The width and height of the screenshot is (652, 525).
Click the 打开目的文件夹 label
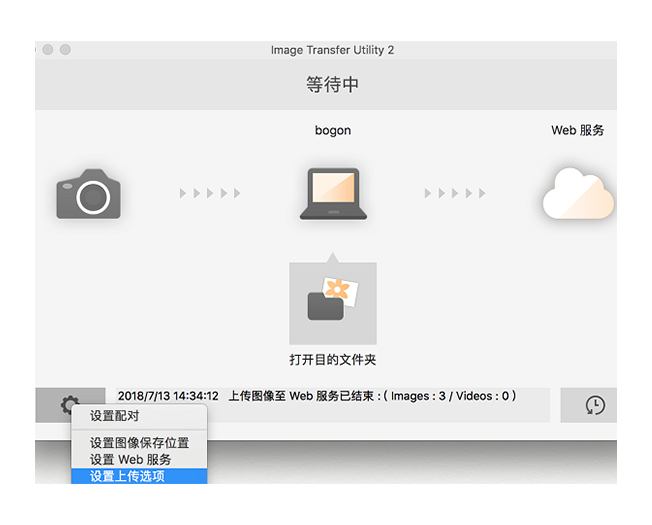coord(333,360)
